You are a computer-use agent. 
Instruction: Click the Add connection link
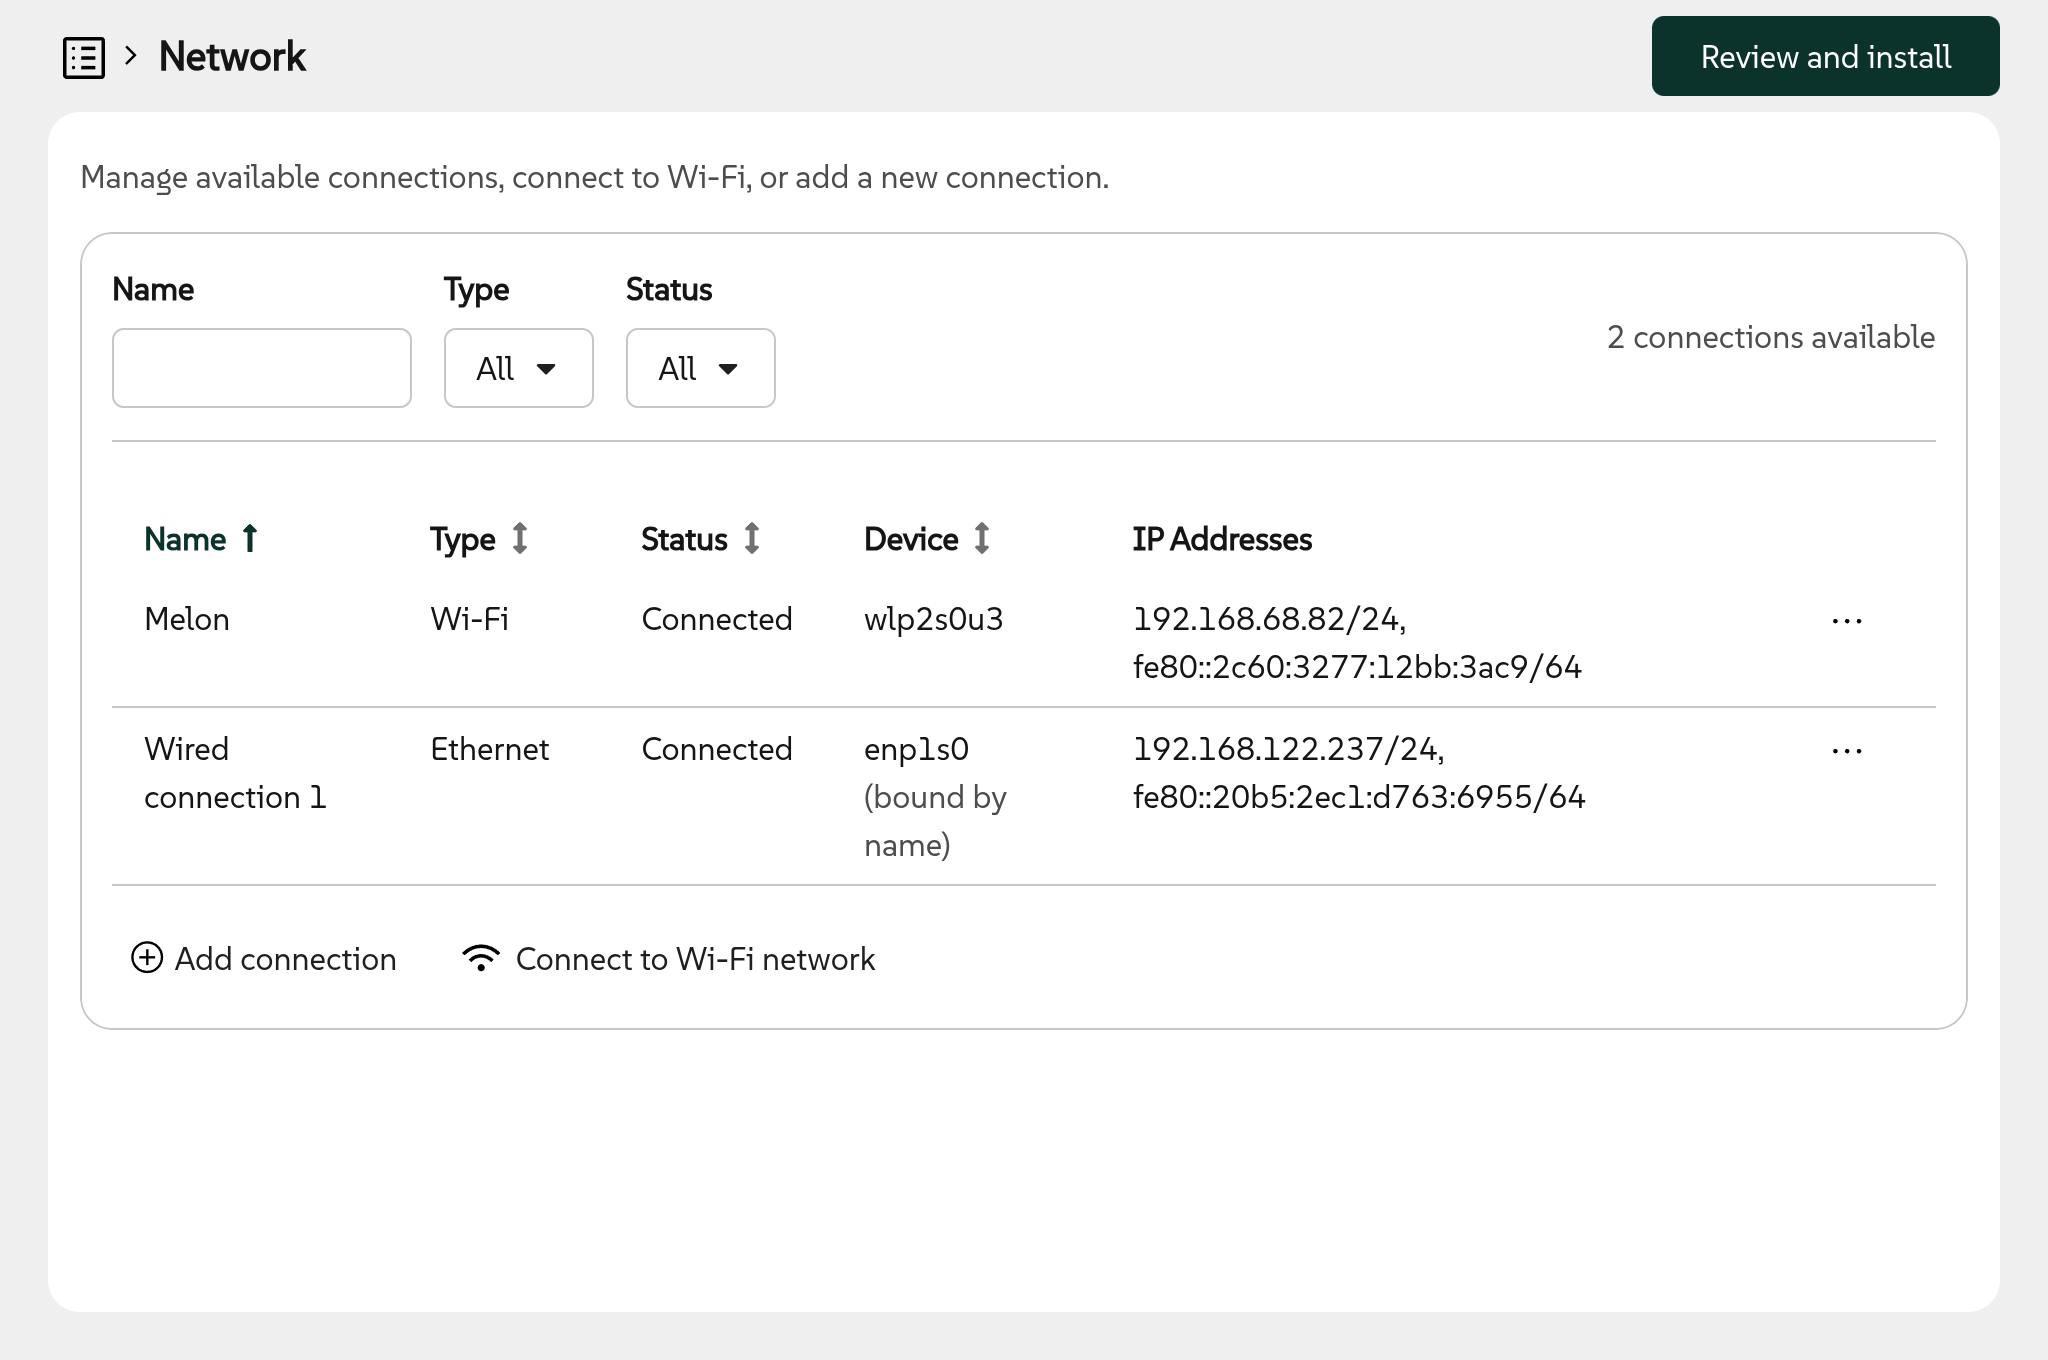point(286,958)
